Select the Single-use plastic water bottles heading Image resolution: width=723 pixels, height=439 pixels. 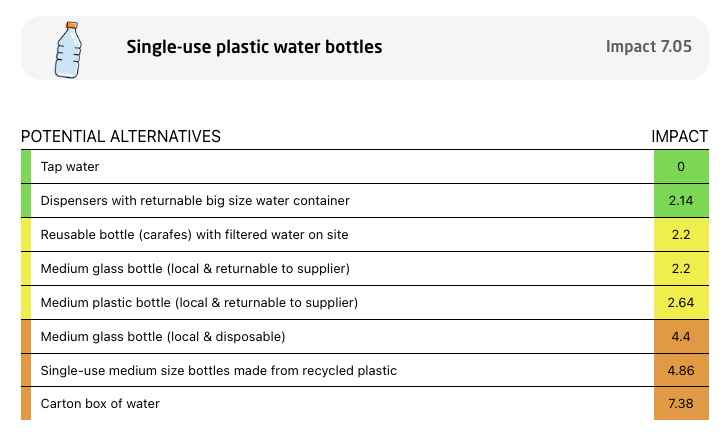pos(254,47)
